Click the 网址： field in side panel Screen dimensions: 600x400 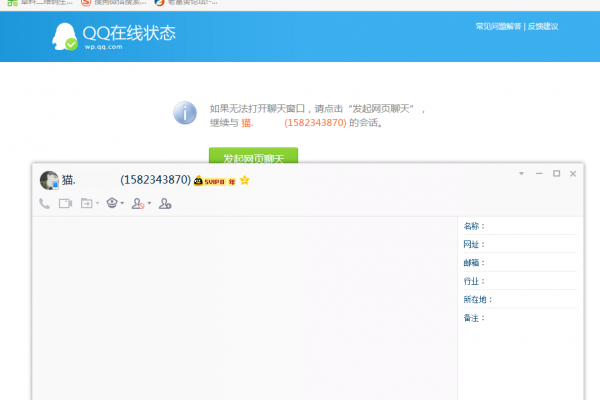pyautogui.click(x=520, y=245)
